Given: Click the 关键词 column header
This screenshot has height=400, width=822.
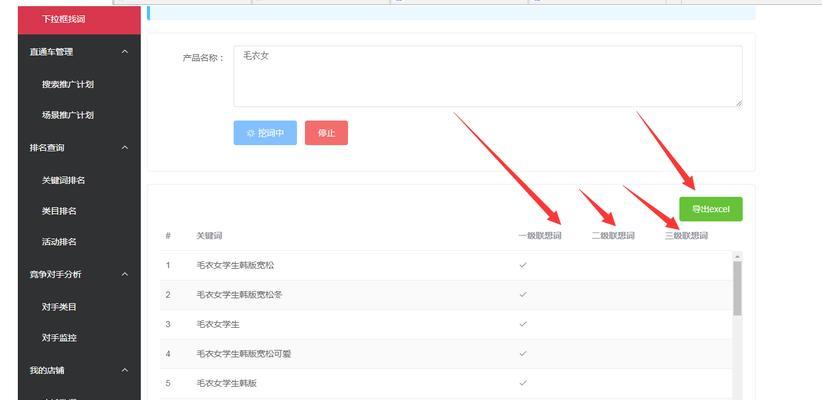Looking at the screenshot, I should (209, 236).
